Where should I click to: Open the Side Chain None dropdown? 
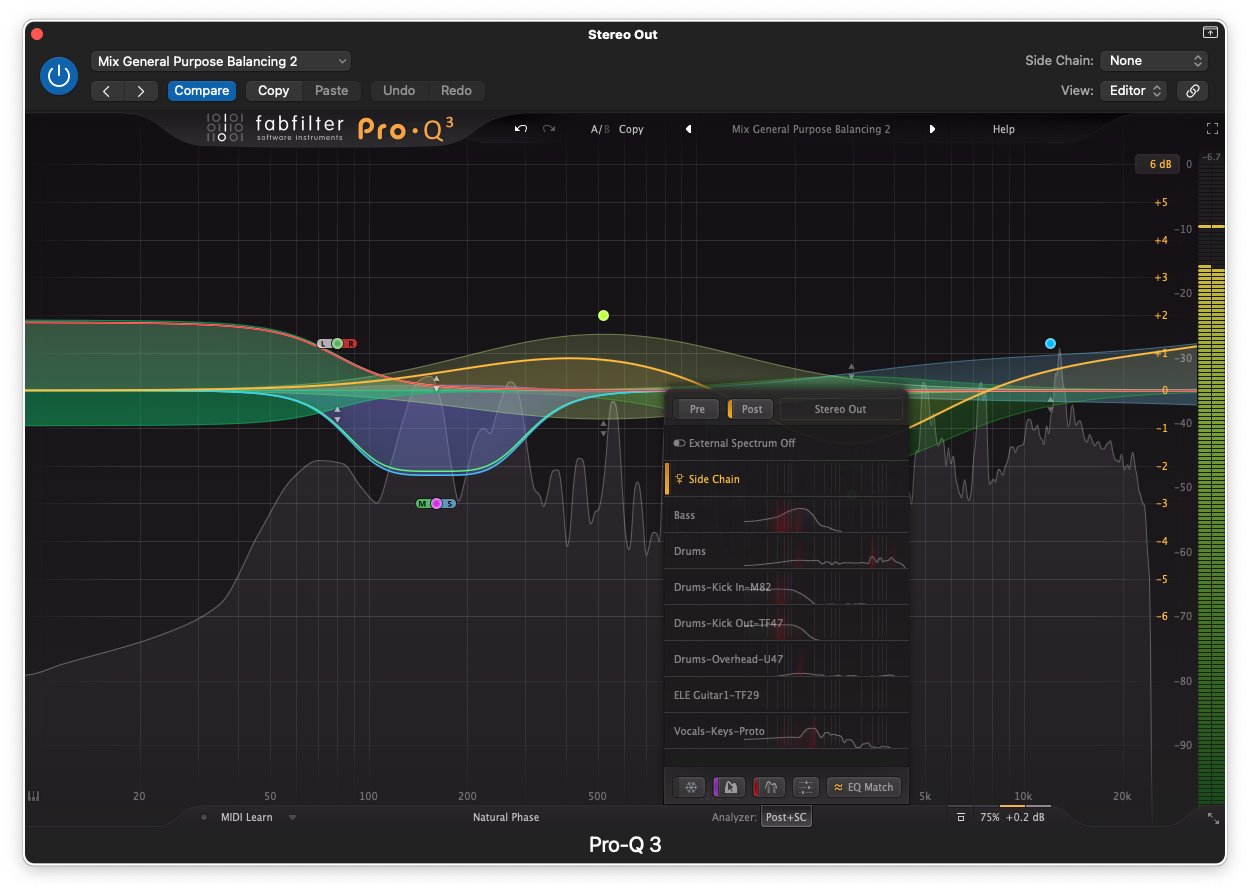[1154, 61]
